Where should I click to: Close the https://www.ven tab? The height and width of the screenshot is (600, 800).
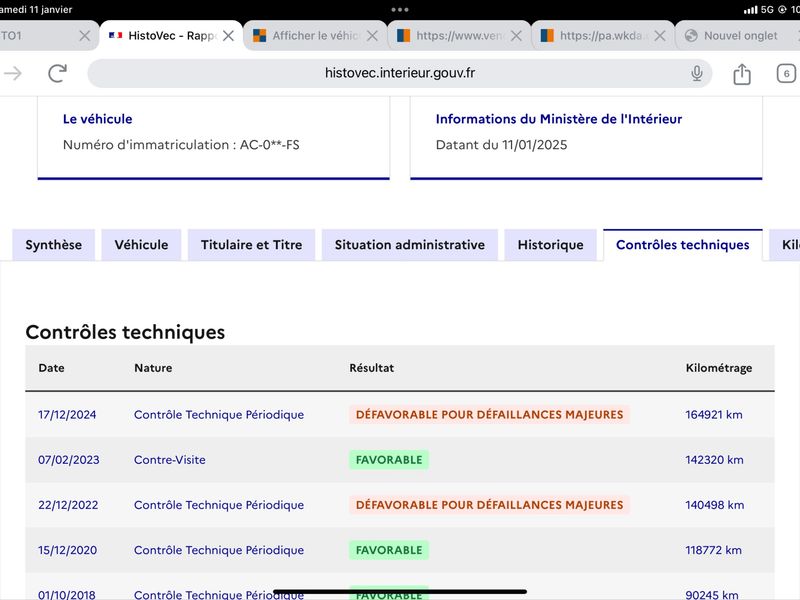(x=516, y=36)
